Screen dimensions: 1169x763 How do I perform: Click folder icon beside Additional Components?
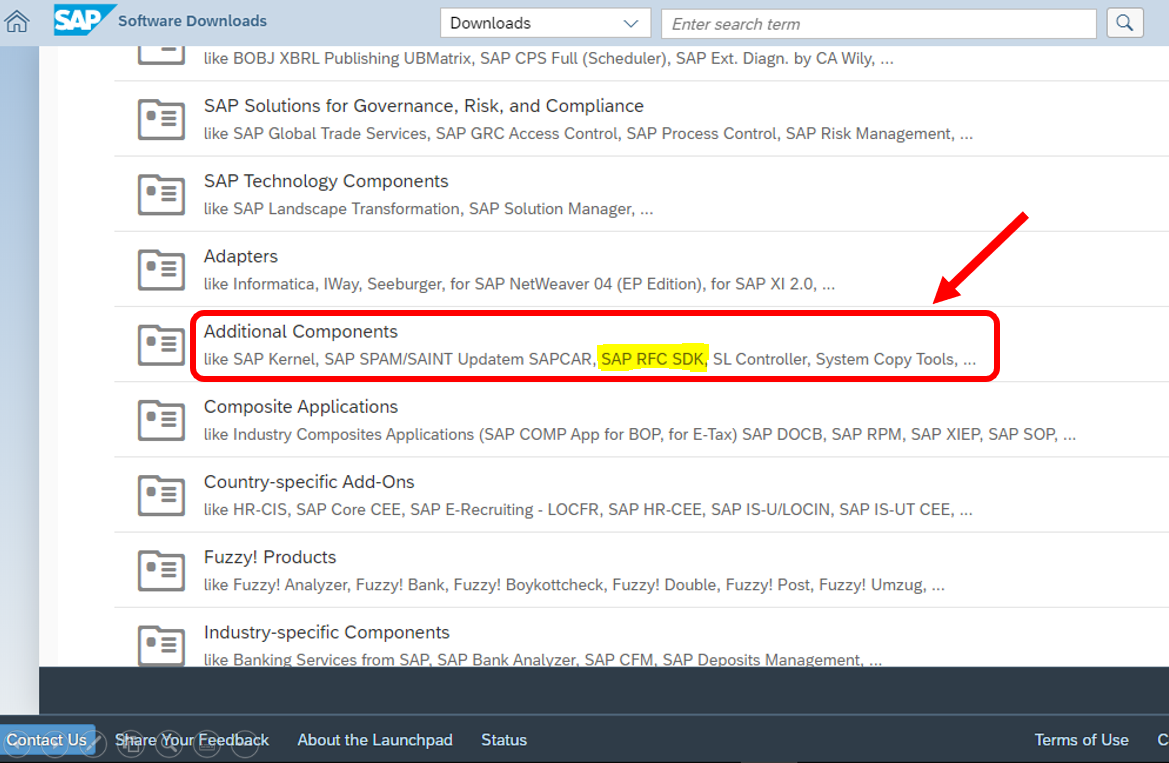161,345
